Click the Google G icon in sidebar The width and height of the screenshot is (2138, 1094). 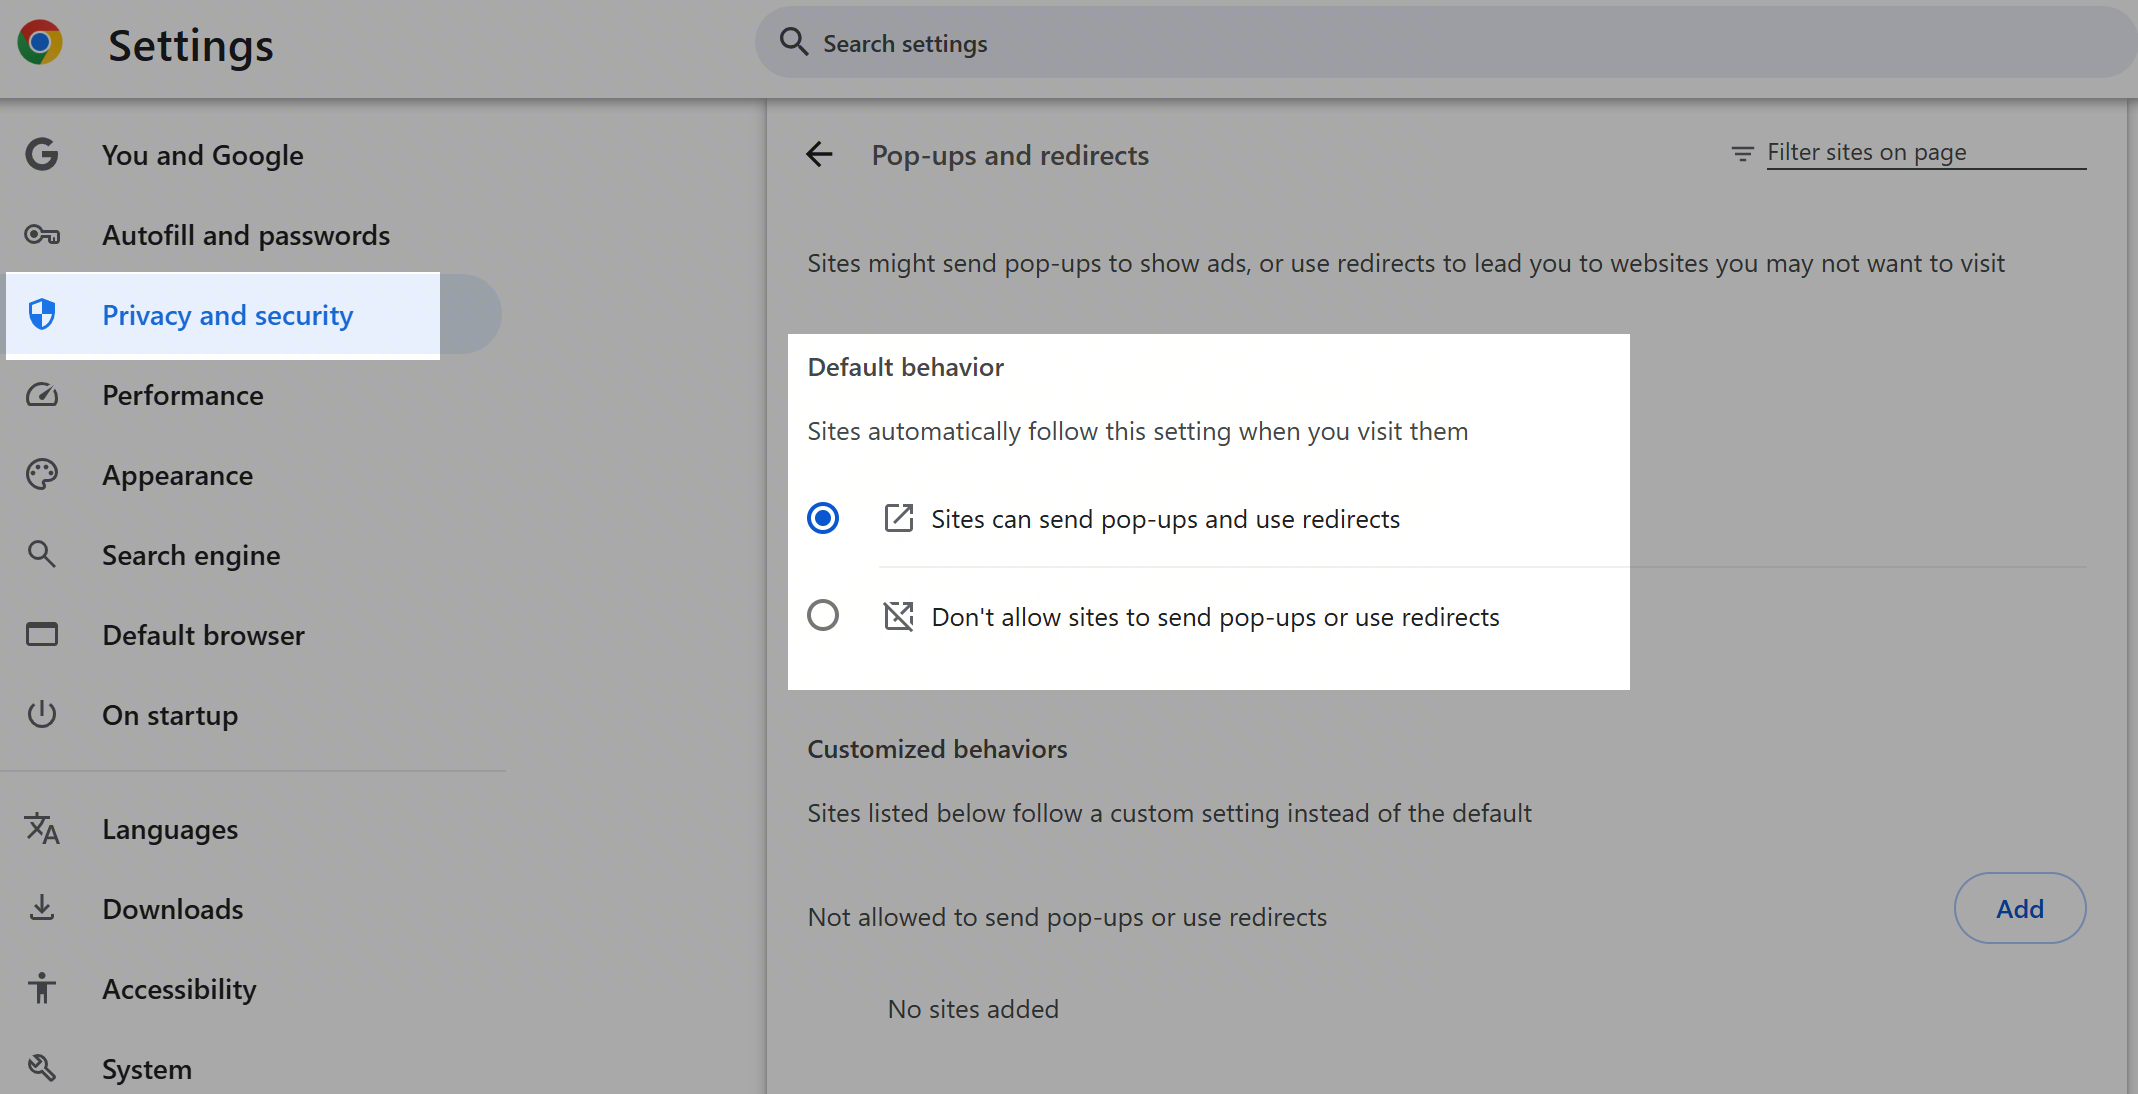42,155
